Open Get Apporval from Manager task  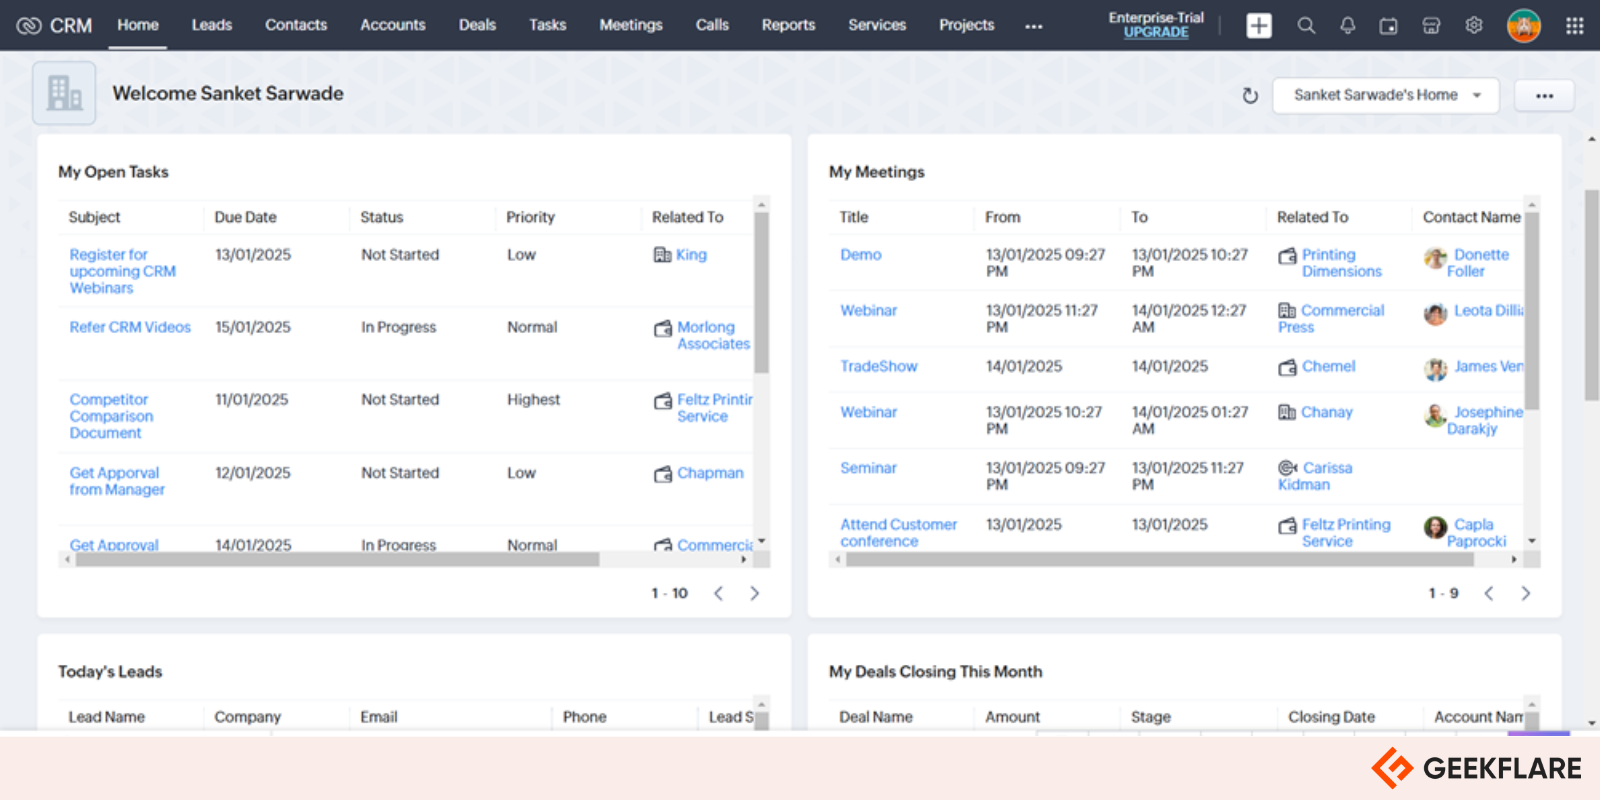[x=117, y=481]
